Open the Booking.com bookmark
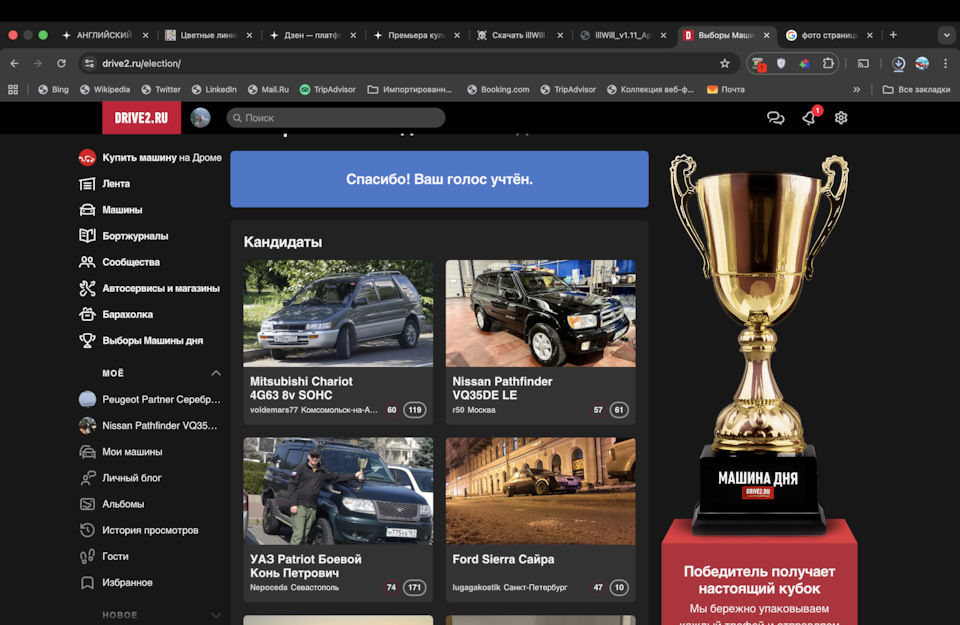Screen dimensions: 960x625 pos(498,89)
